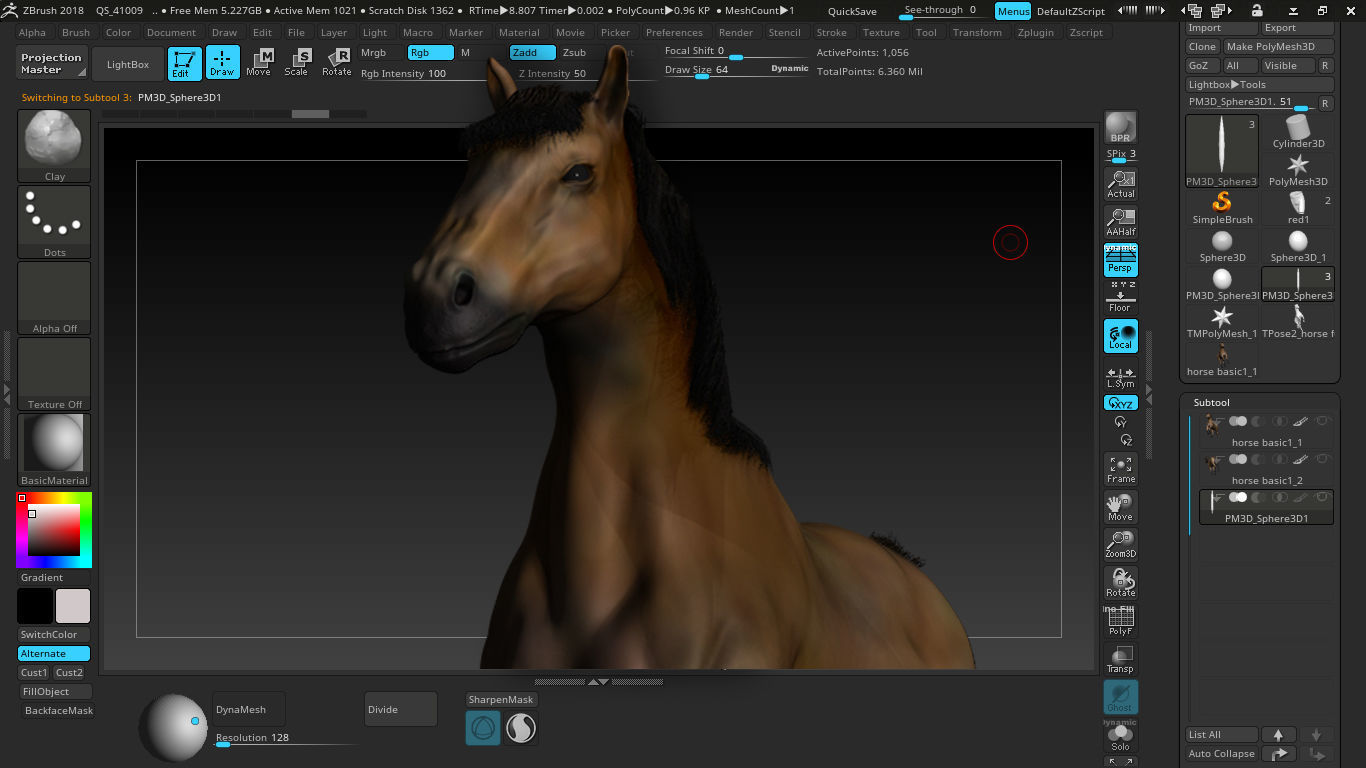
Task: Toggle Perspective (Persp) view
Action: (x=1120, y=260)
